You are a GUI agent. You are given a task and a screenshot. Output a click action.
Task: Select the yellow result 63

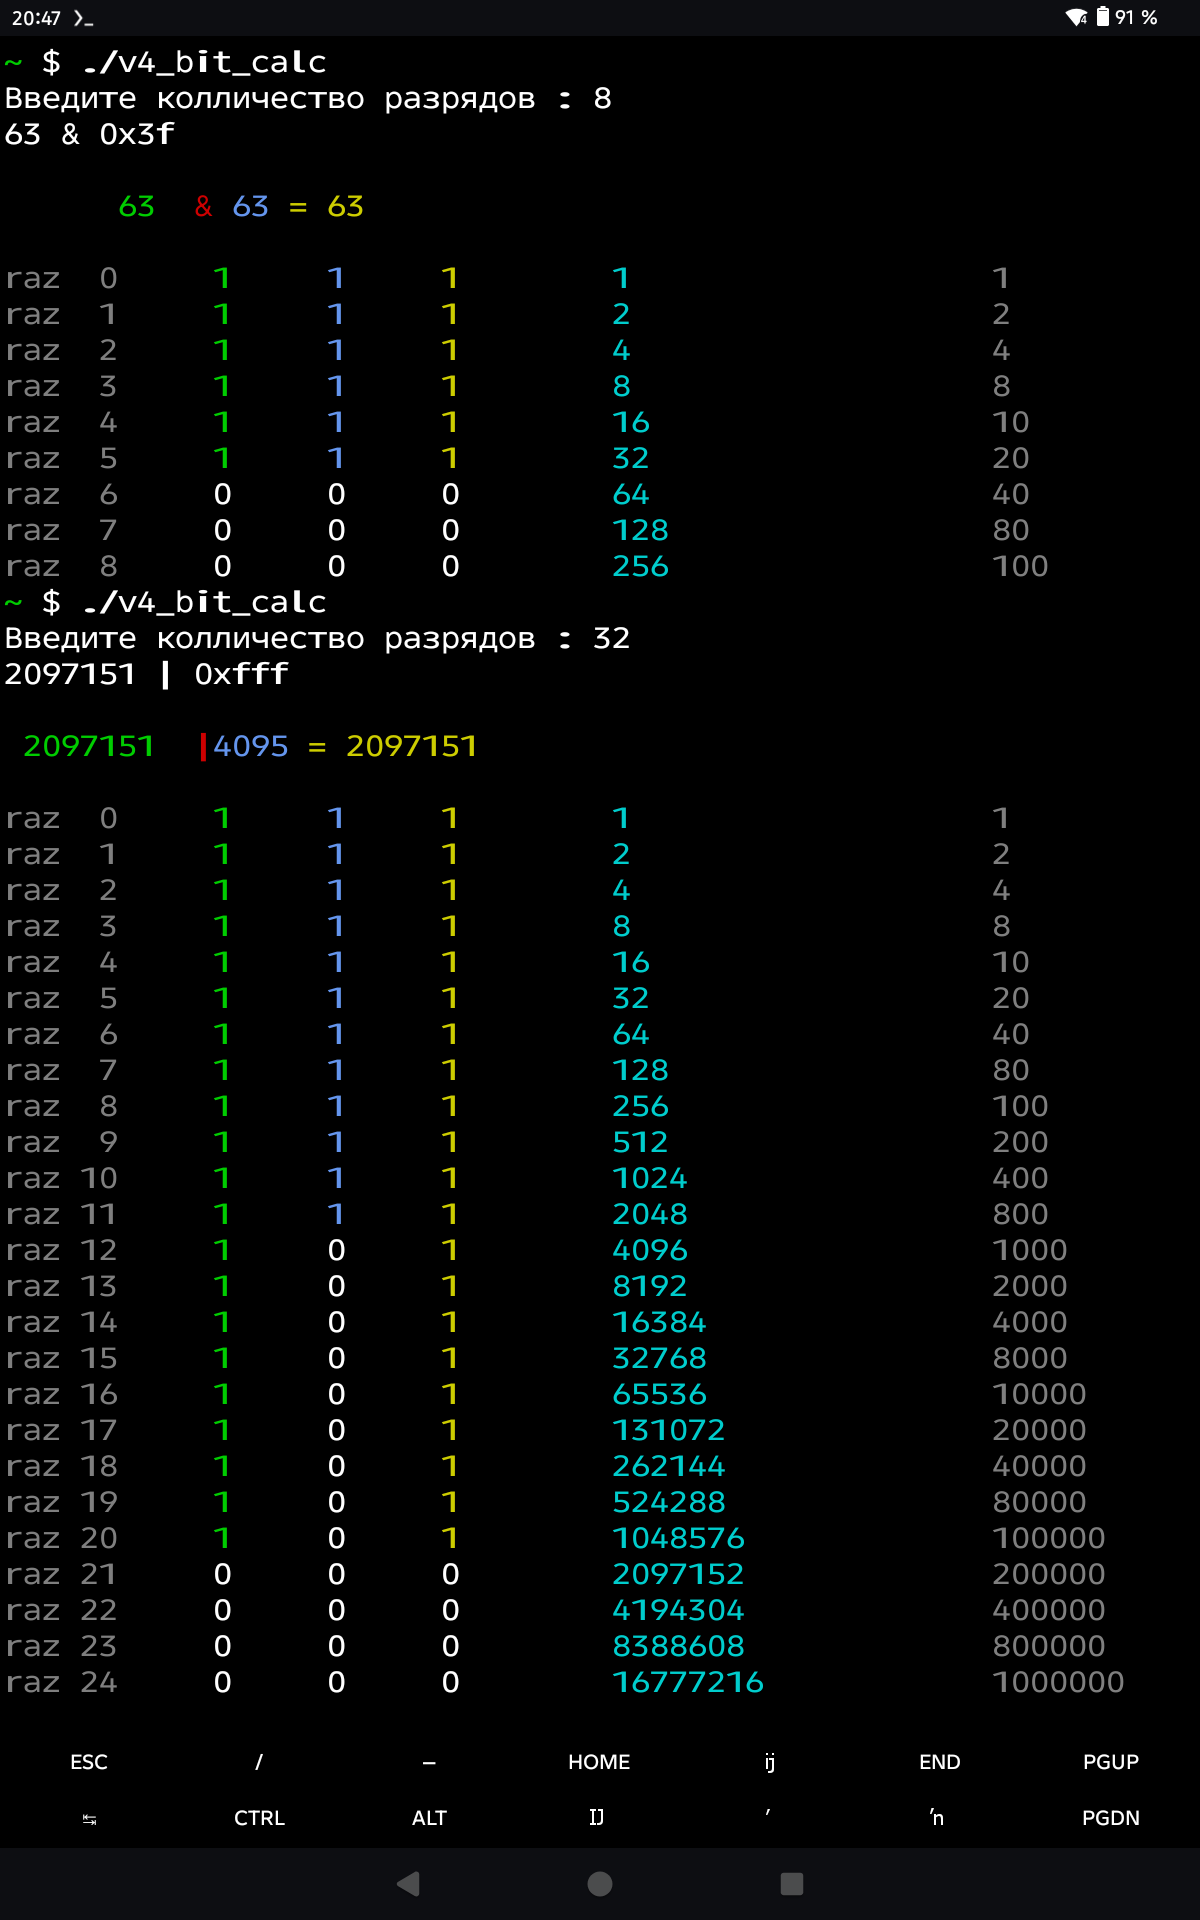346,206
